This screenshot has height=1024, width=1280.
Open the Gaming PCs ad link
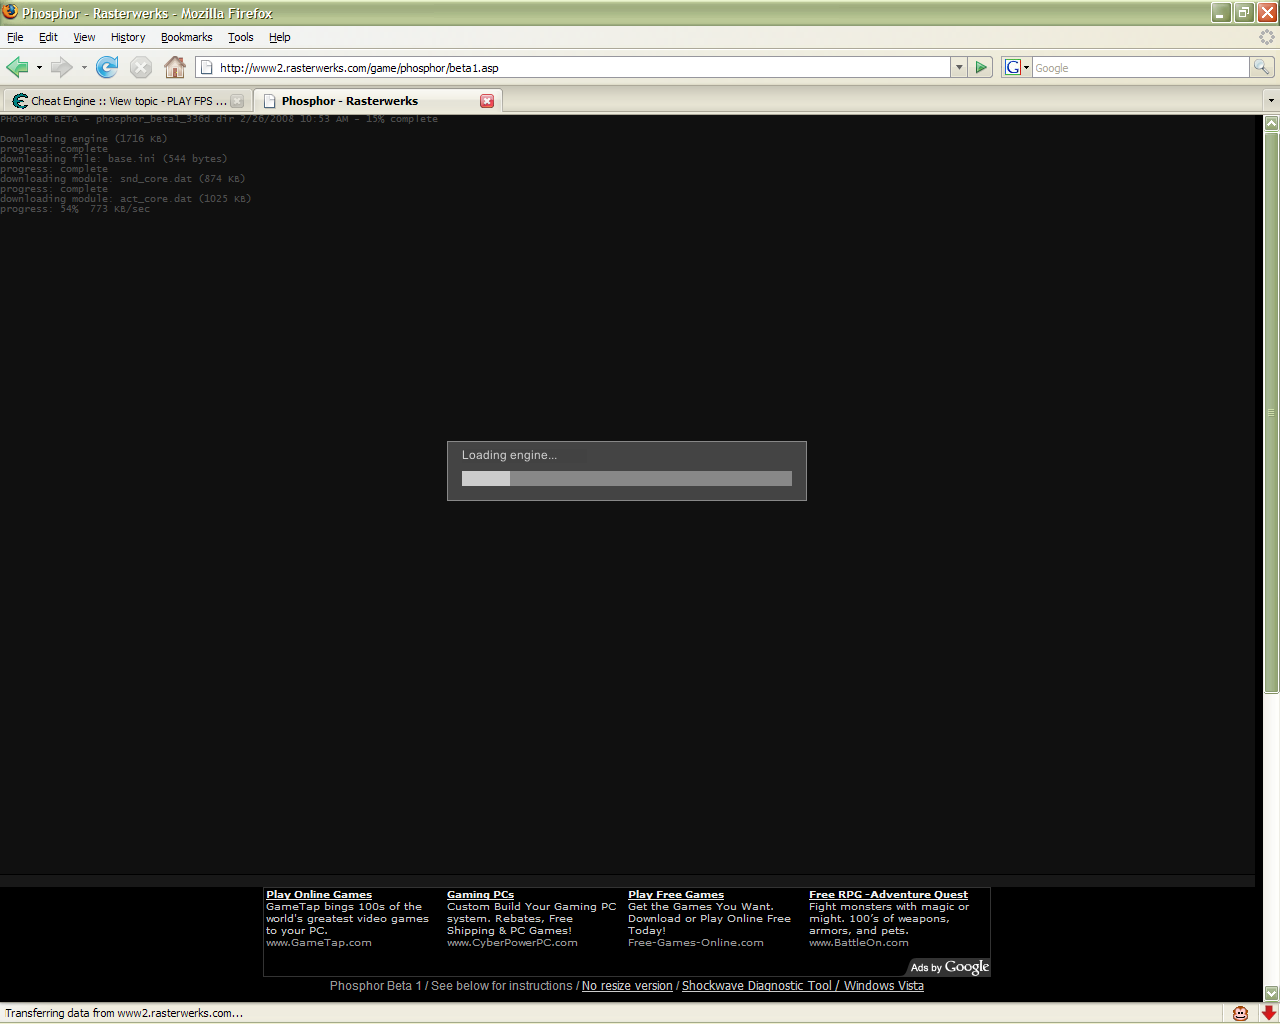pos(480,895)
